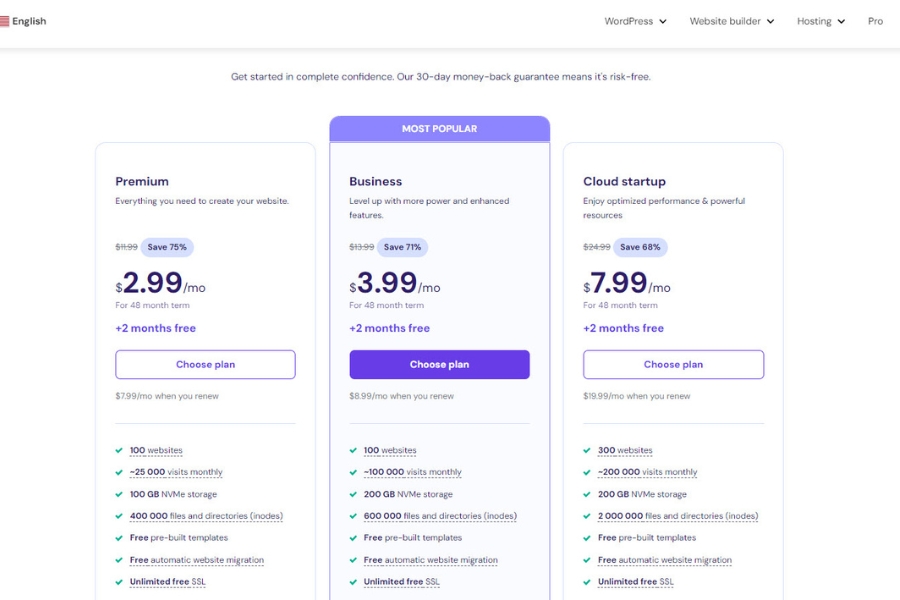Click the 30-day money-back guarantee text
900x600 pixels.
click(441, 77)
